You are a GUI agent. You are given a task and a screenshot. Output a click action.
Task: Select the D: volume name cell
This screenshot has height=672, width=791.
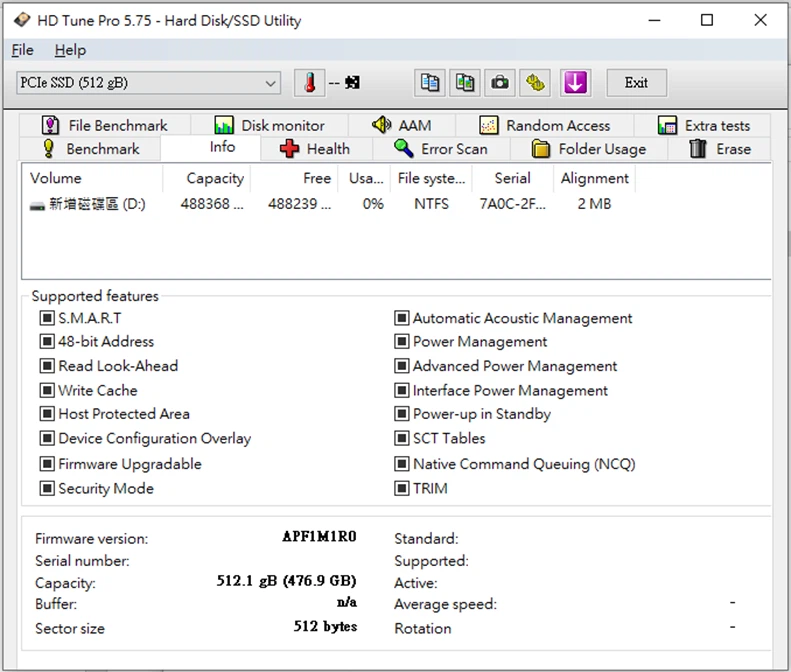click(x=97, y=204)
